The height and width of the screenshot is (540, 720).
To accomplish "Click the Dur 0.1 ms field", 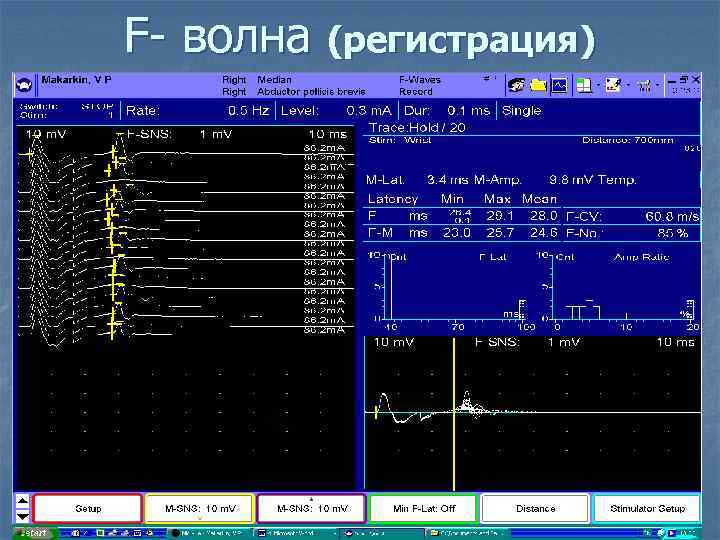I will point(447,111).
